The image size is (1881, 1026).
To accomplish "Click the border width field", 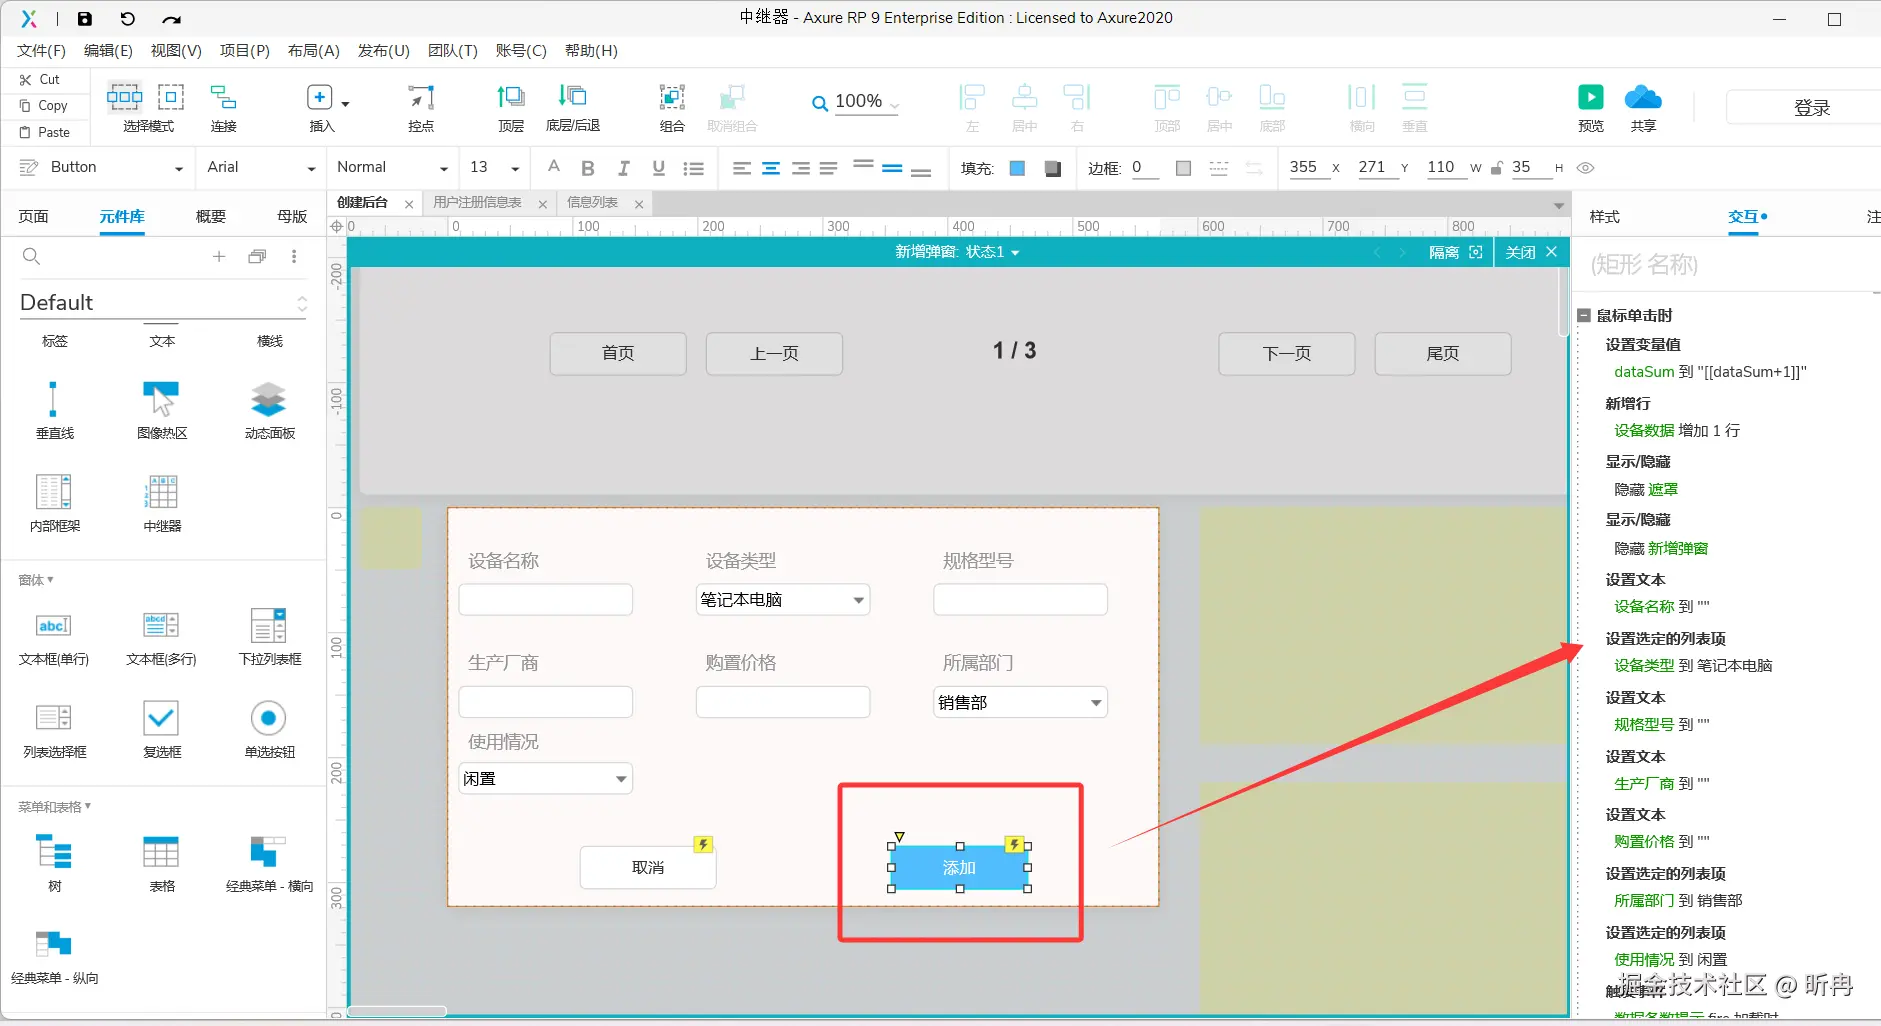I will pyautogui.click(x=1145, y=167).
